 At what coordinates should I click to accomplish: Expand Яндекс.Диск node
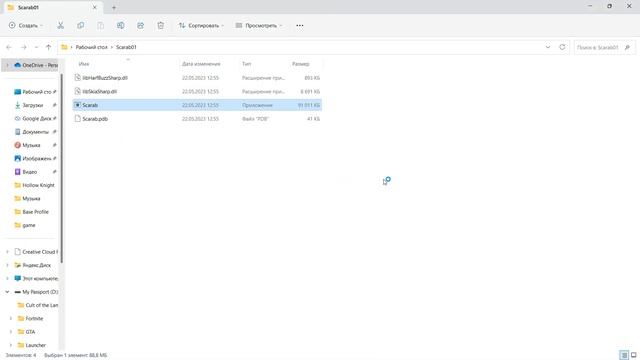click(7, 265)
